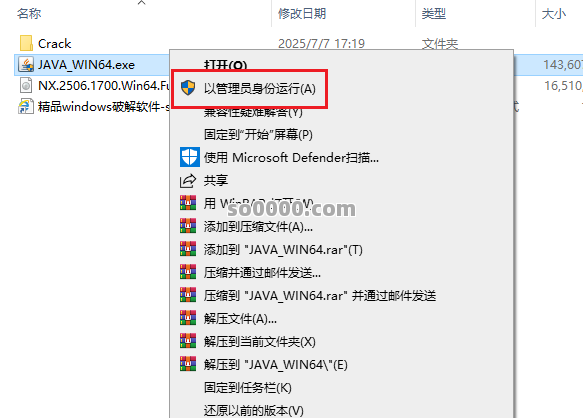Select 解压到 "JAVA_WIN64\"(E) entry

click(276, 364)
